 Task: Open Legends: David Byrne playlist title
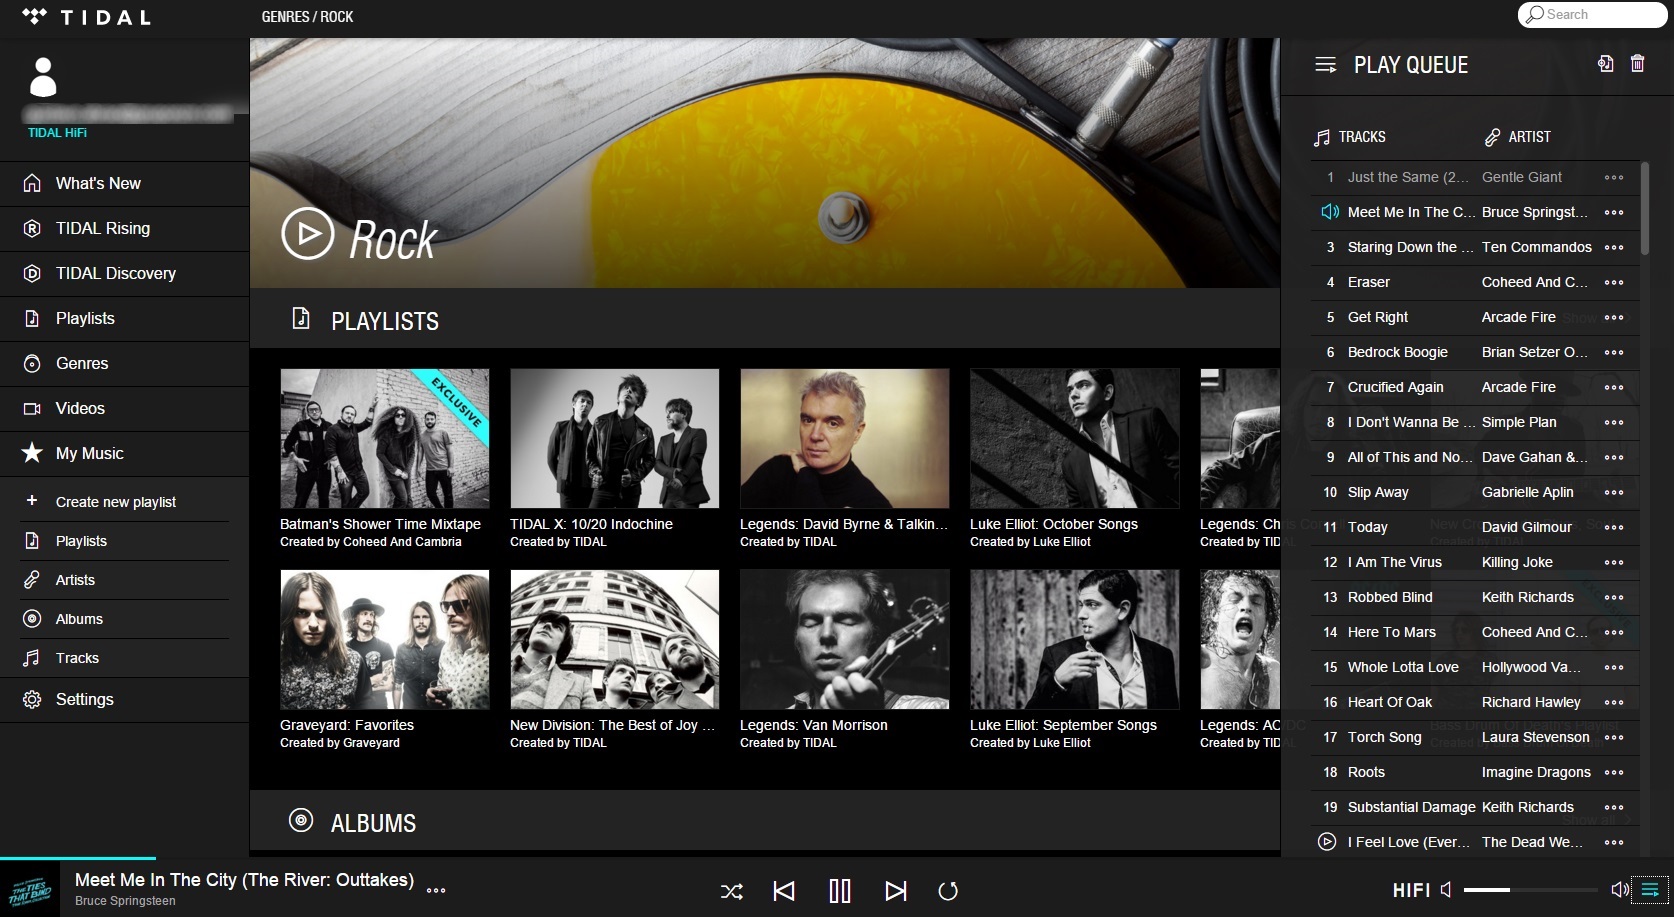pos(844,524)
